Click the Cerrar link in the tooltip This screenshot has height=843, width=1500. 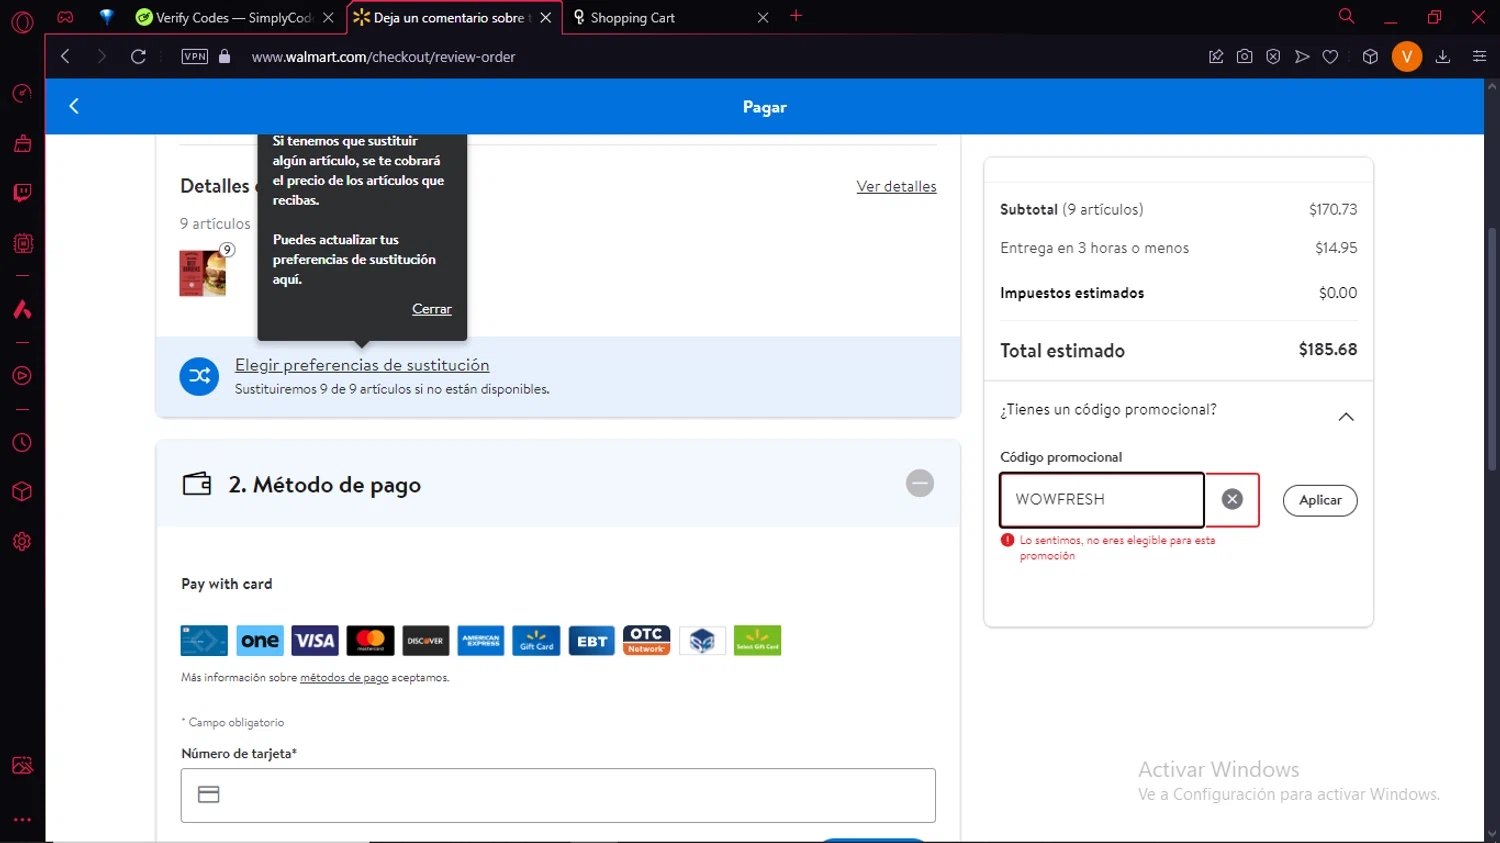point(432,309)
